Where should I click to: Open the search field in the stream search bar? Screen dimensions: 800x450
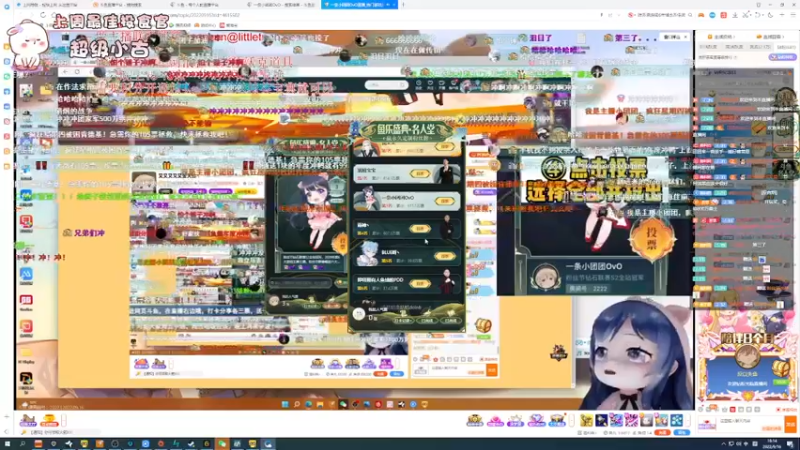pyautogui.click(x=385, y=85)
